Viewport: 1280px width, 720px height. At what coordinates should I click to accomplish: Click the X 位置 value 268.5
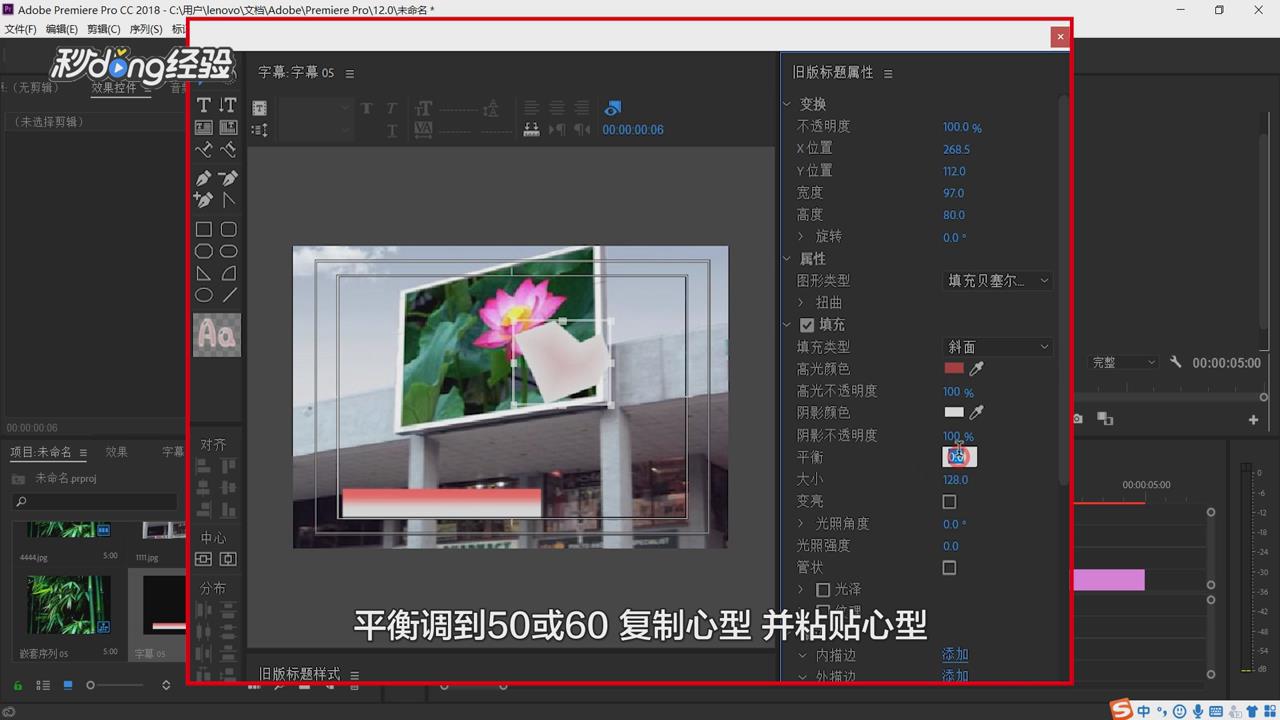(956, 150)
